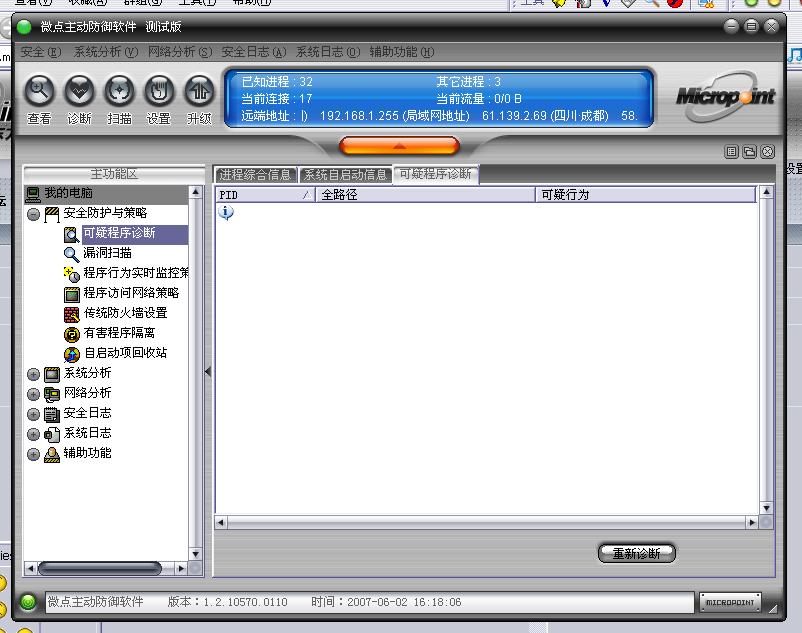This screenshot has width=802, height=633.
Task: Click the 程序行为实时监控 clock icon
Action: [x=72, y=274]
